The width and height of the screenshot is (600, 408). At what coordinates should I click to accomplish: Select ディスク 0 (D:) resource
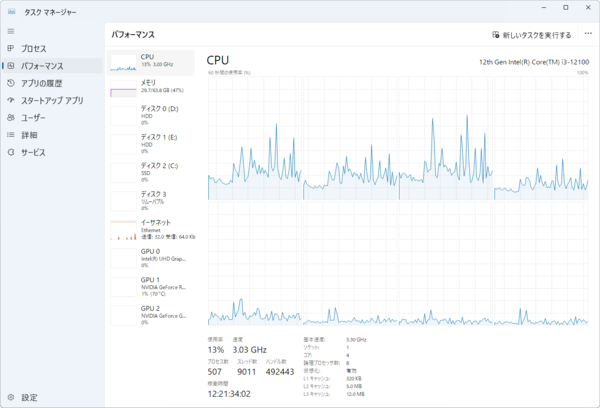pos(151,116)
